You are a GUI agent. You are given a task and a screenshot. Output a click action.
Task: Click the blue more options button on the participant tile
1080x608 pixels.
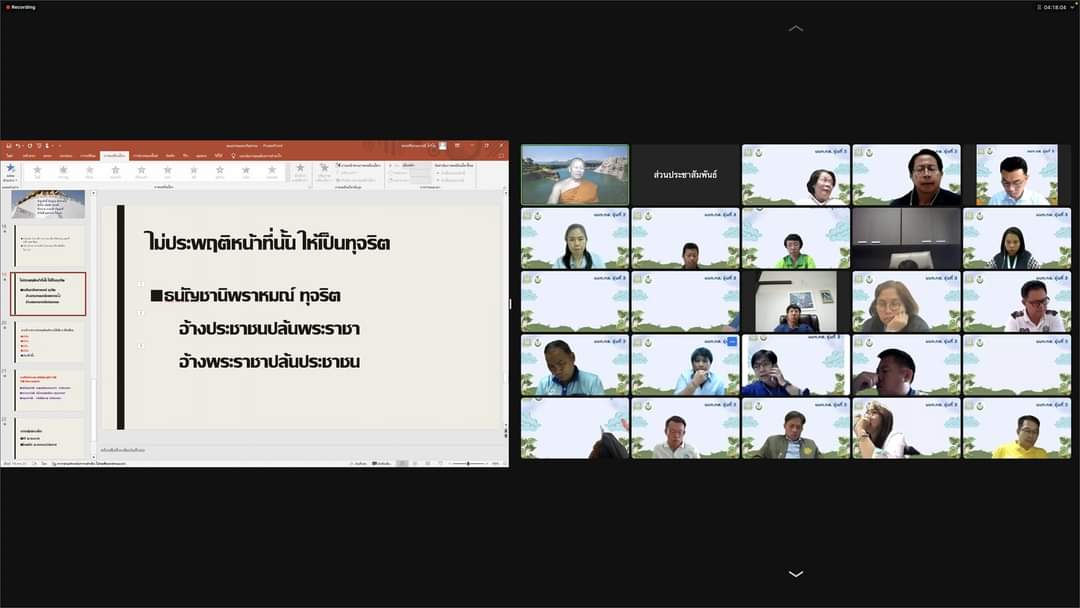[x=732, y=342]
